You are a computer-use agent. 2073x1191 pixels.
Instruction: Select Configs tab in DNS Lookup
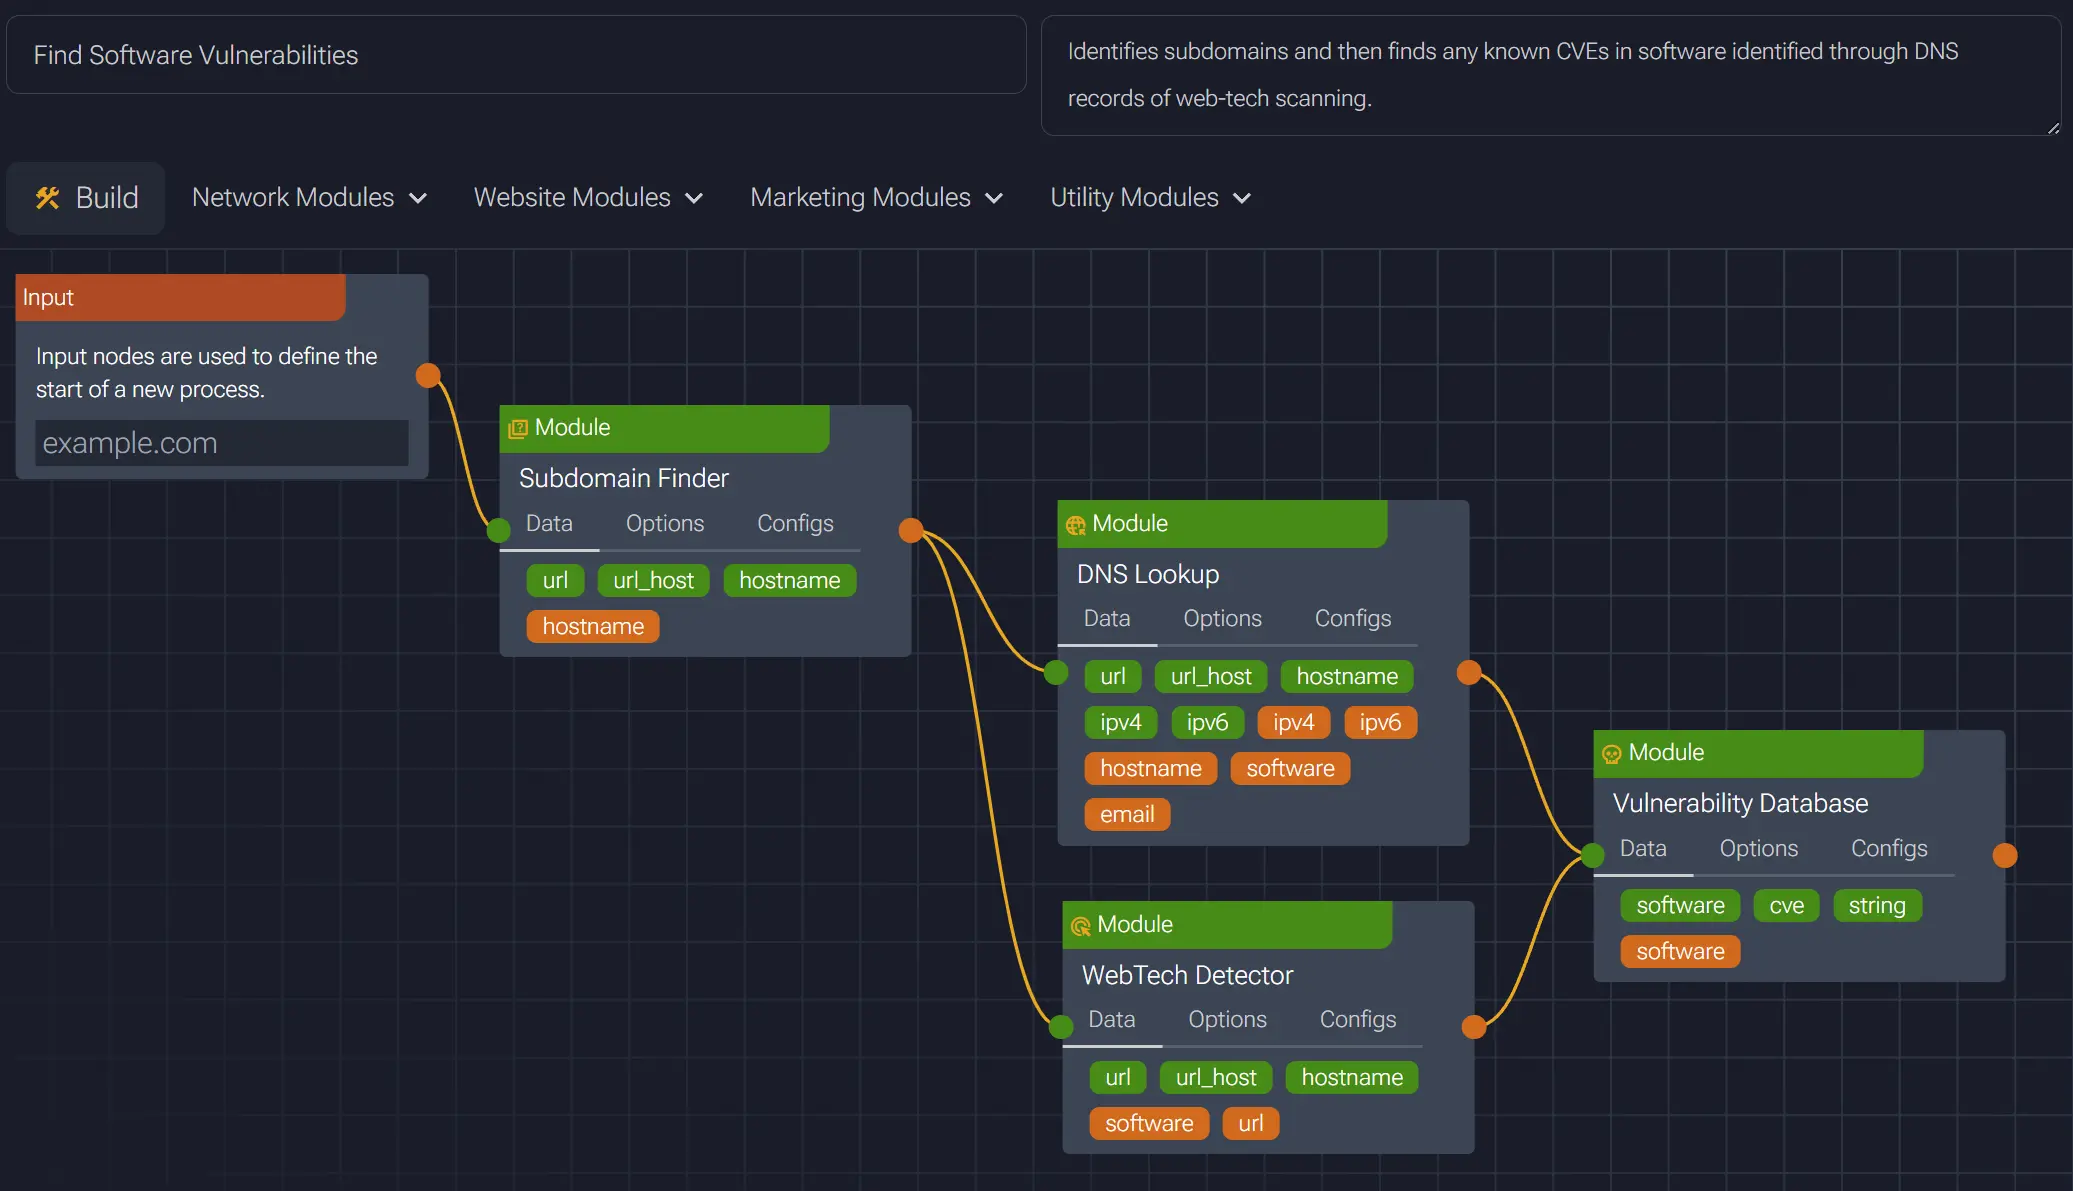point(1352,618)
